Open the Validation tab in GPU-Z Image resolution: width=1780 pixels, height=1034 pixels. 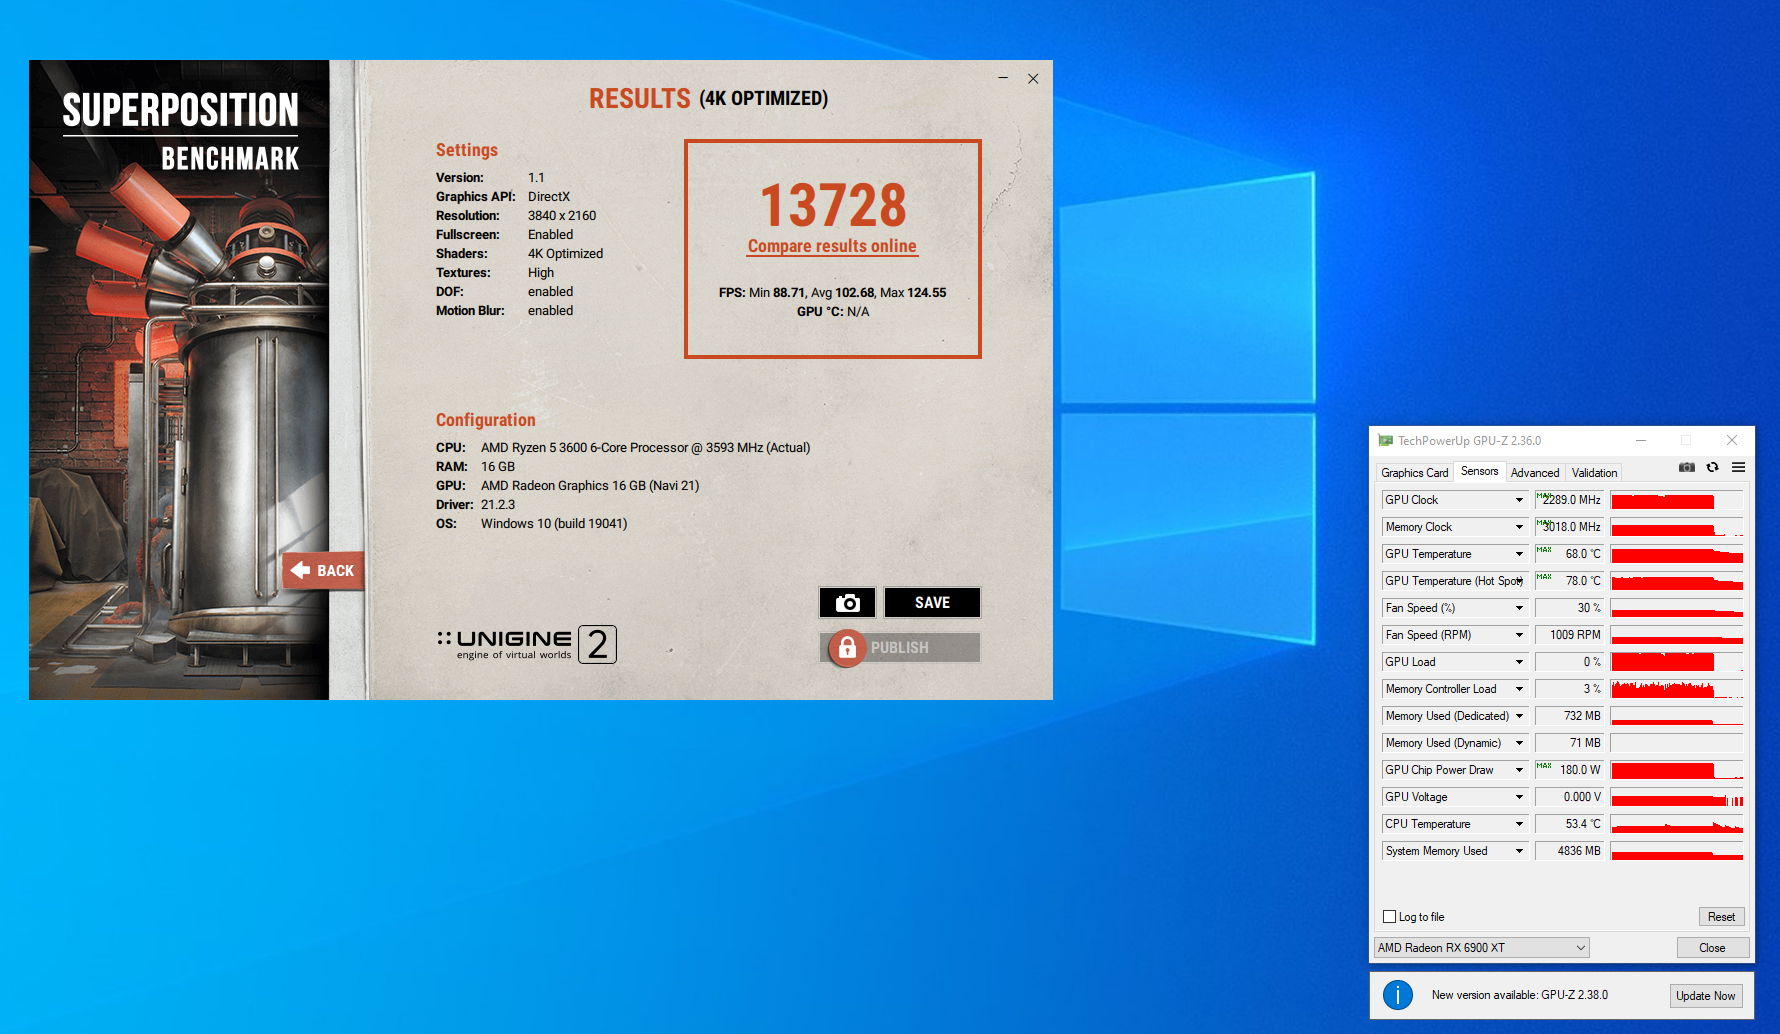click(x=1594, y=473)
